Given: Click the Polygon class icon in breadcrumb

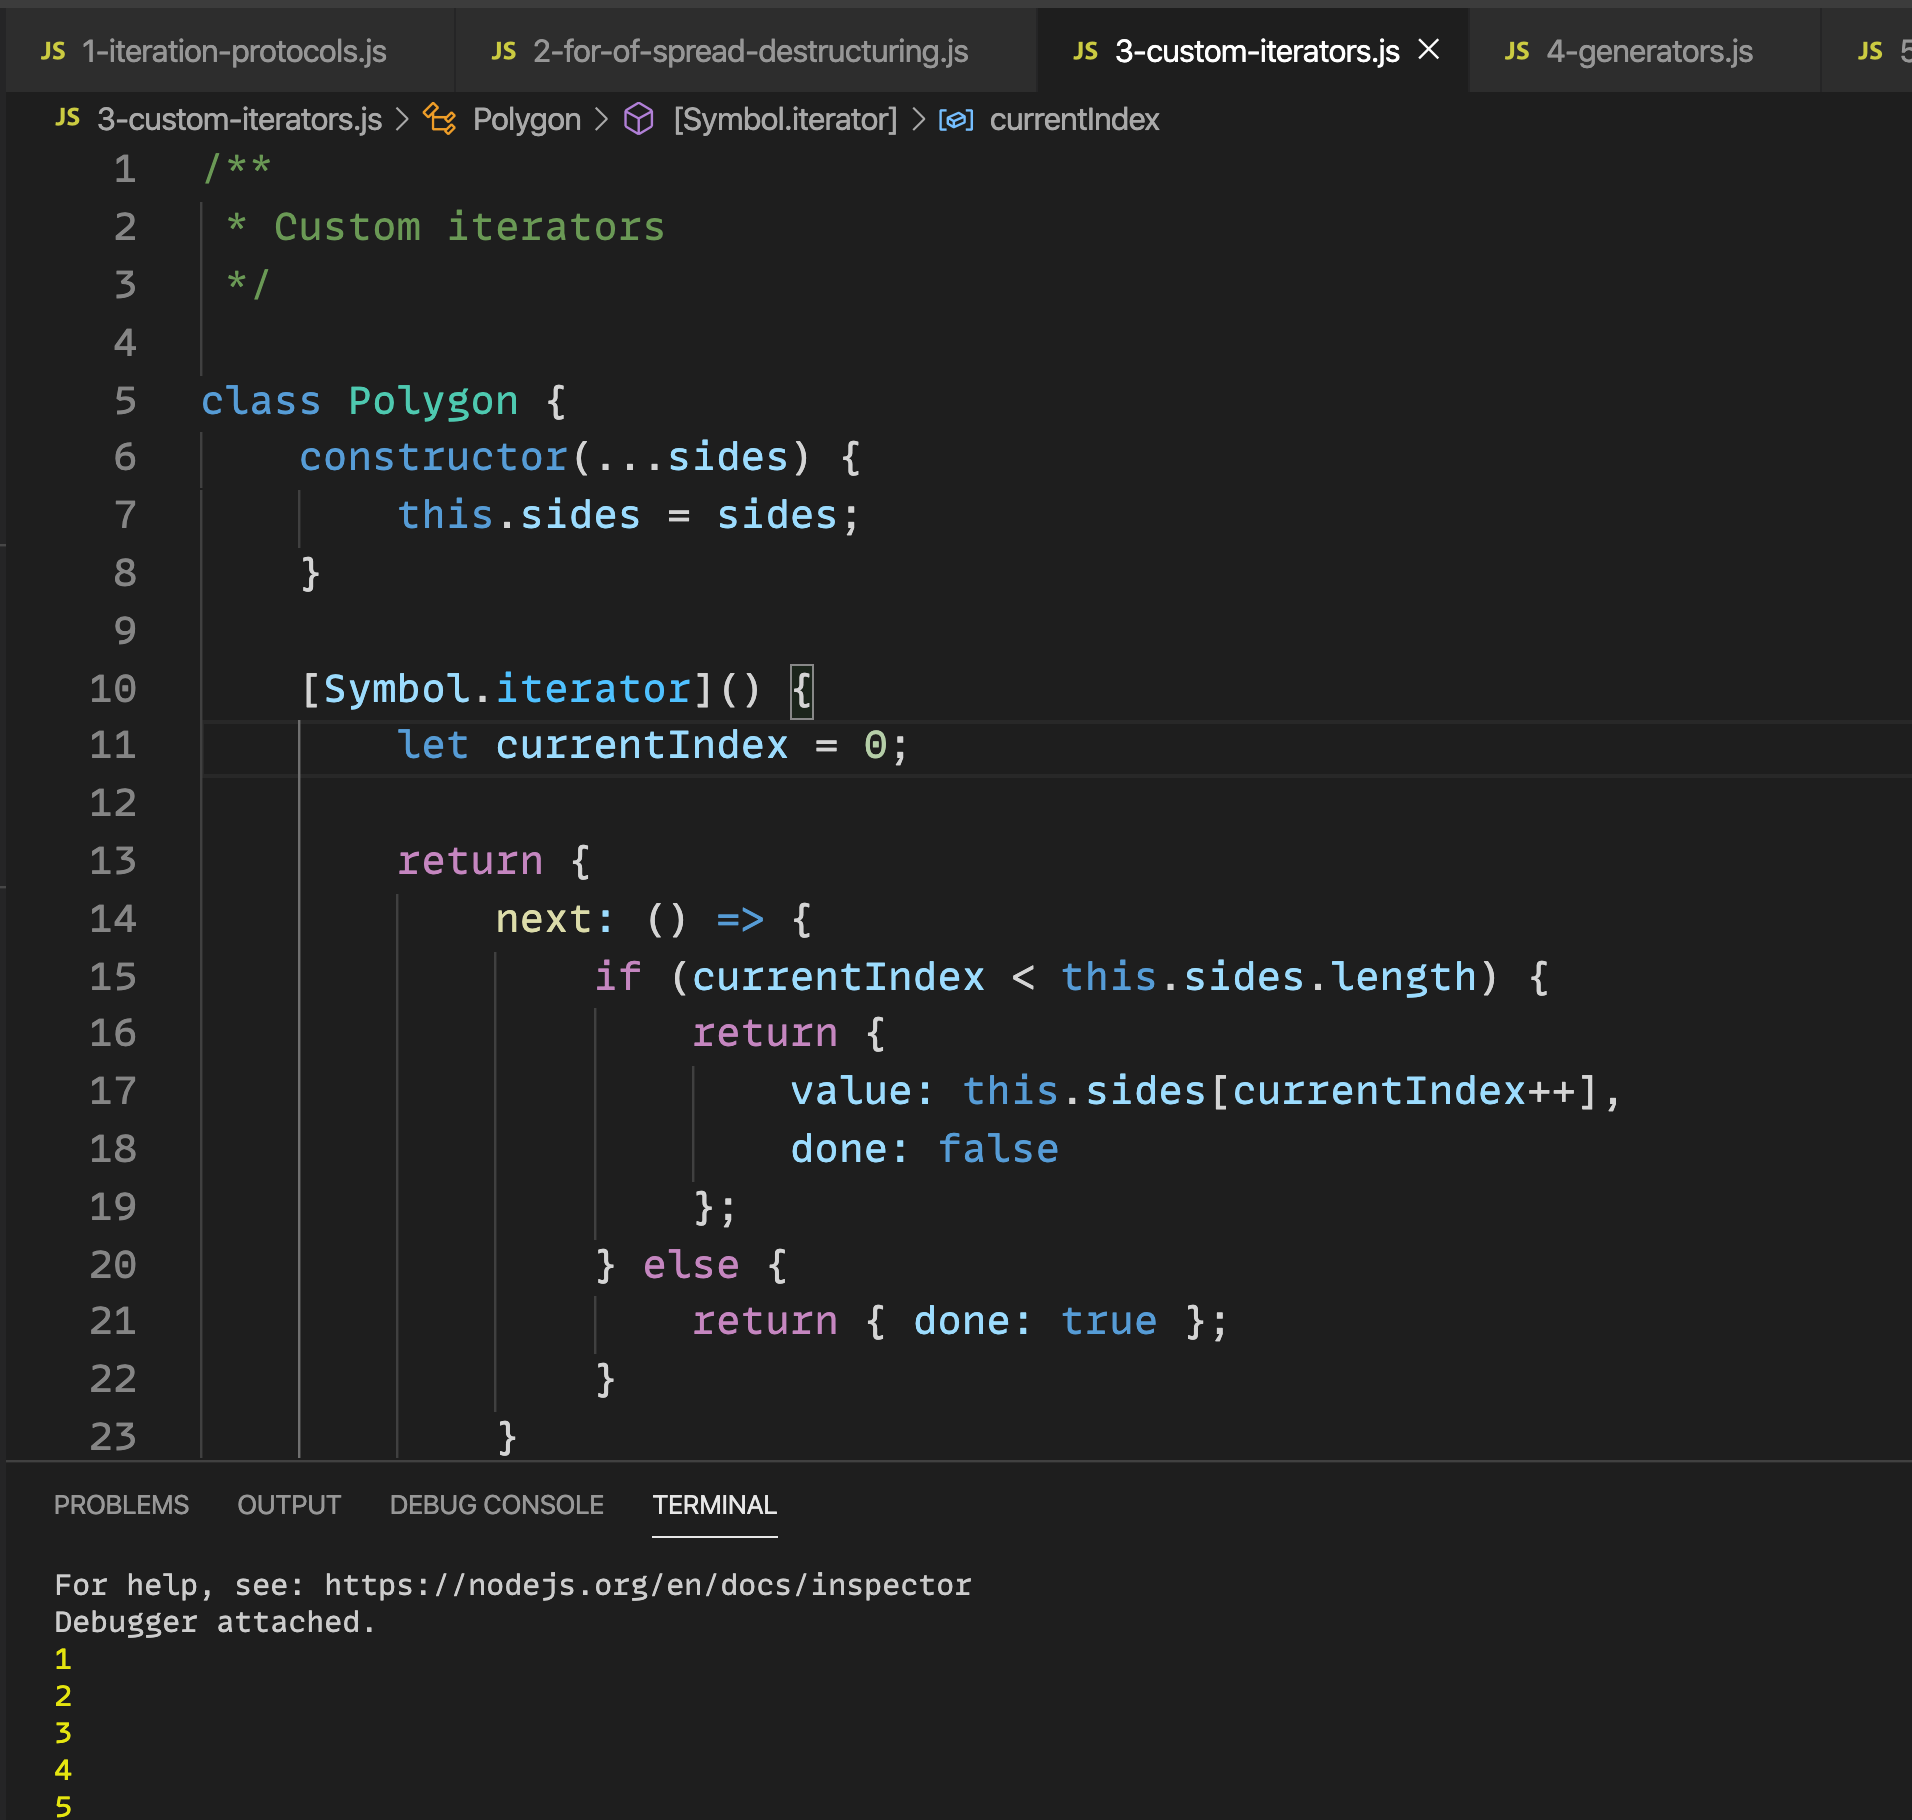Looking at the screenshot, I should tap(440, 119).
